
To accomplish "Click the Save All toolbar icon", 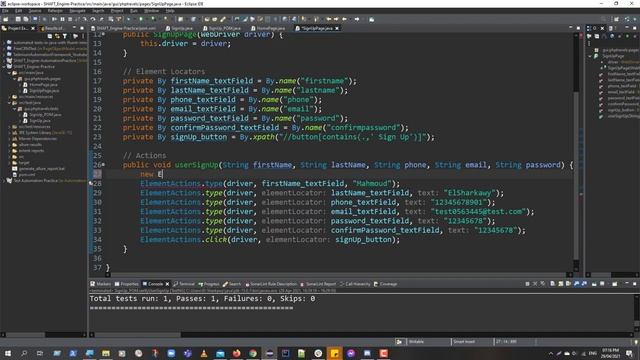I will [26, 19].
